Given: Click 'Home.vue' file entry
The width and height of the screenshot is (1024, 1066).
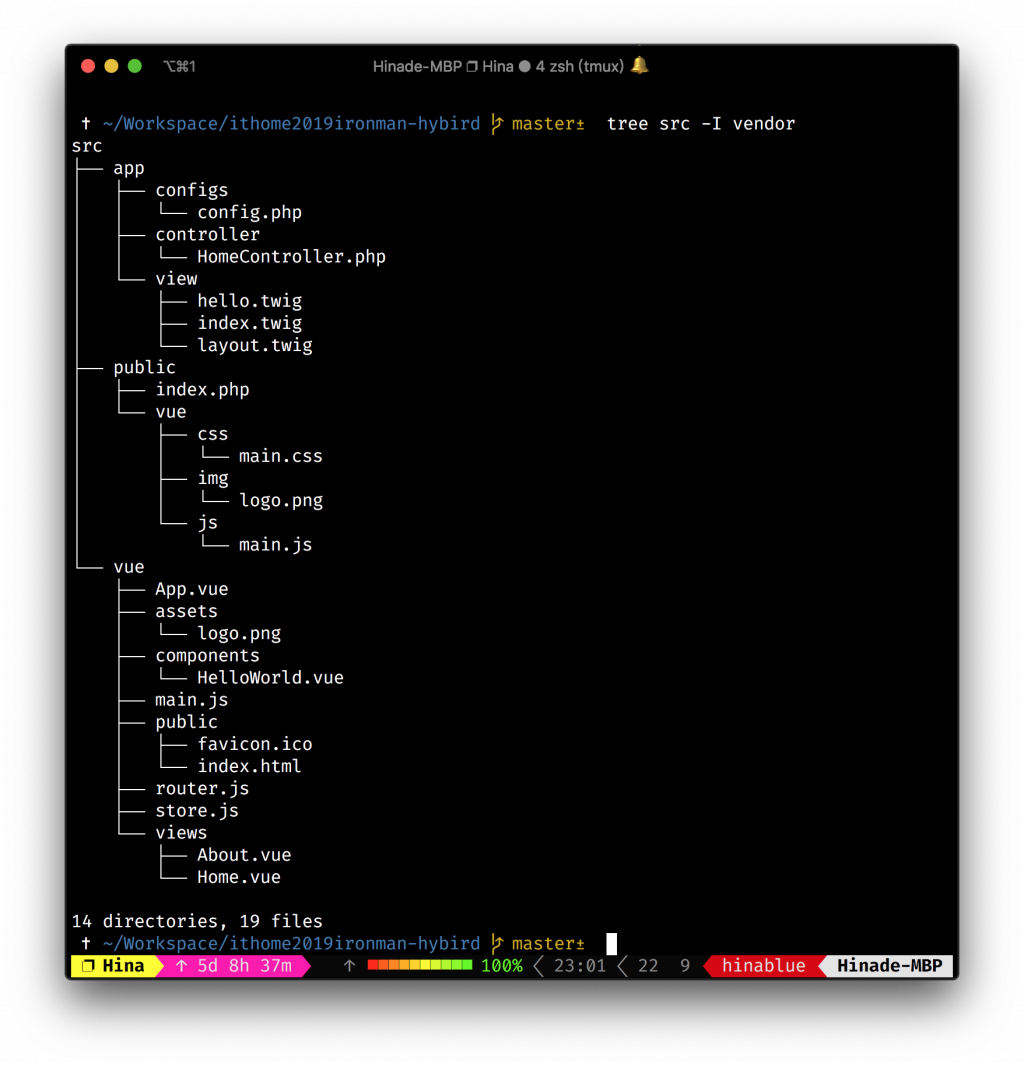Looking at the screenshot, I should pos(239,877).
